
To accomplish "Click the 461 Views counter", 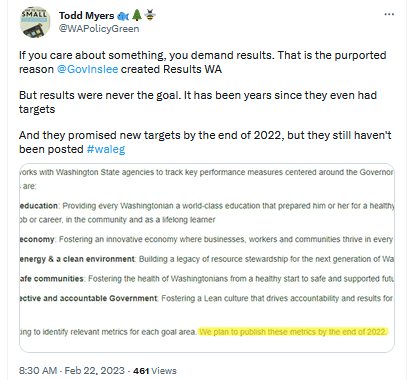I will 155,371.
